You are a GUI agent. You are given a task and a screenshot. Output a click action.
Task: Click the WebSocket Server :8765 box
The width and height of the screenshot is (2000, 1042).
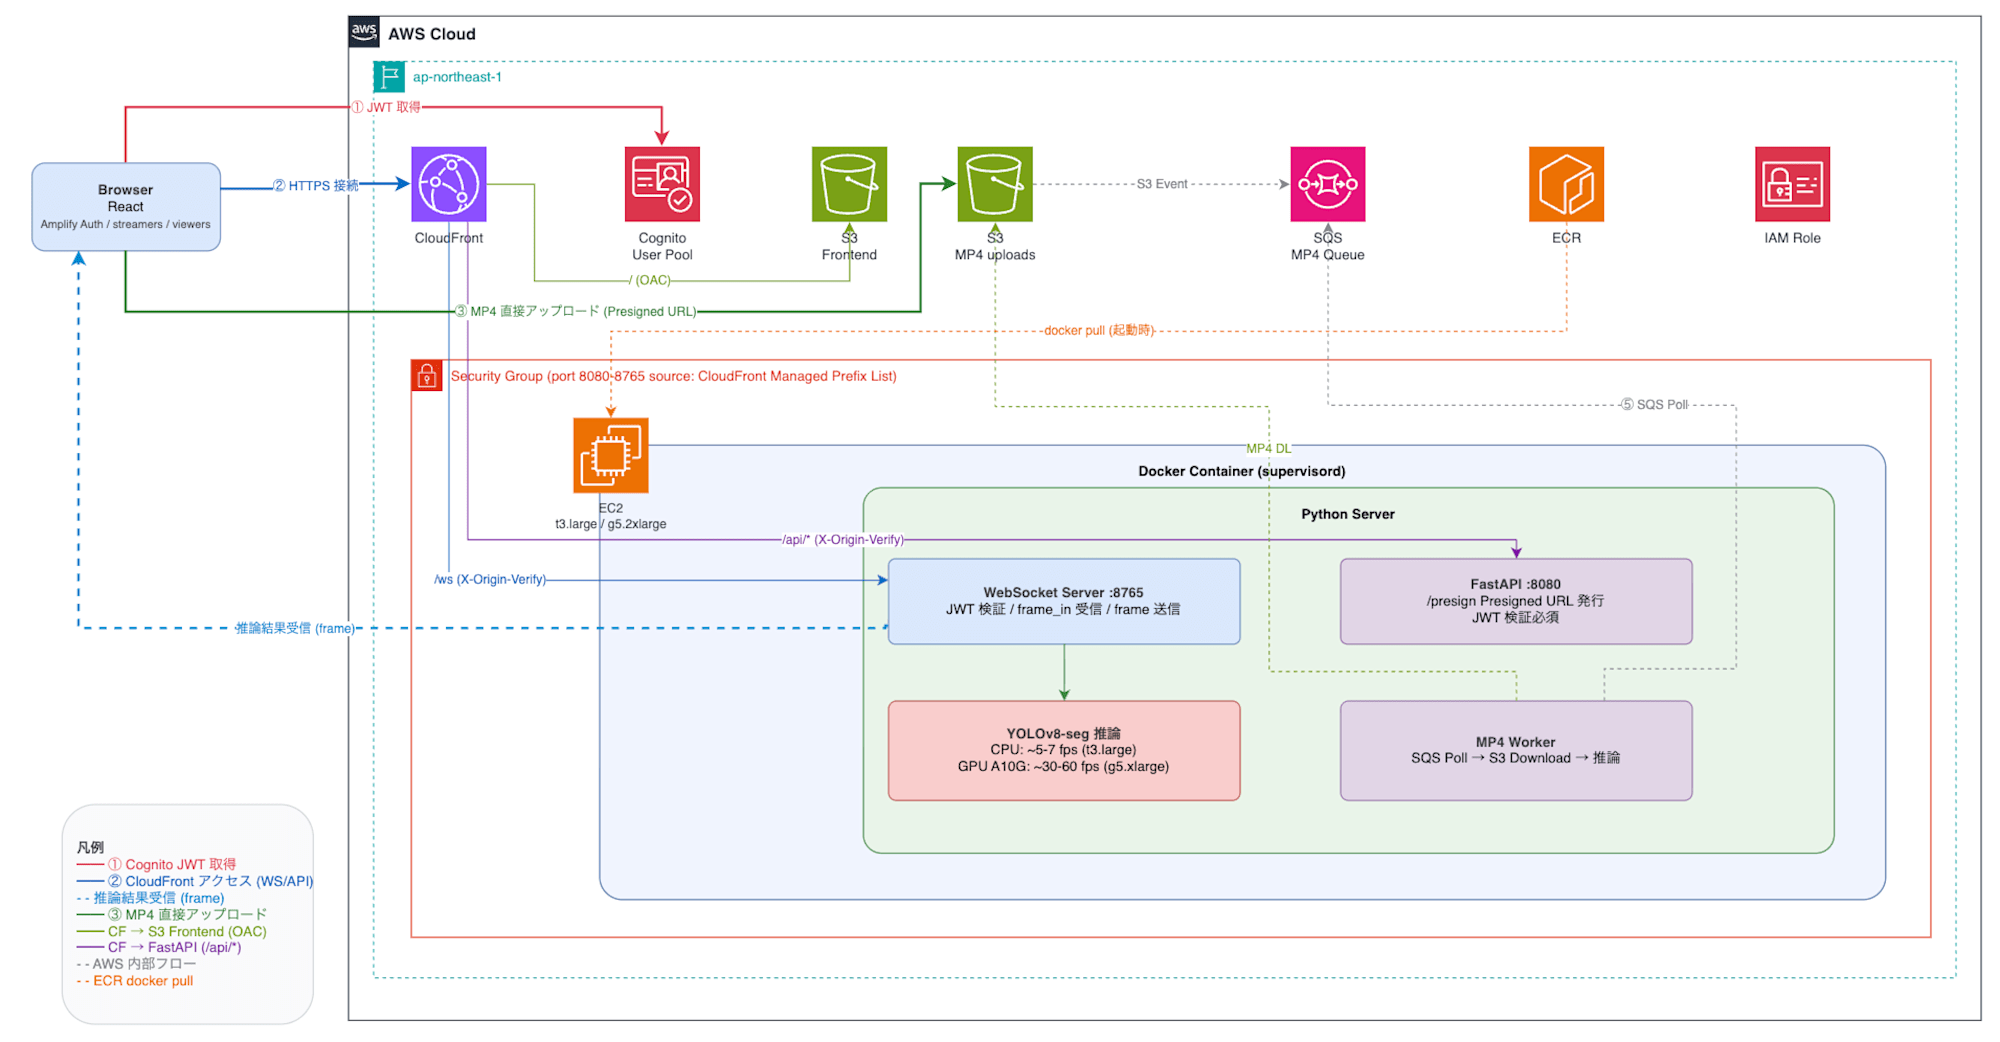[x=1064, y=601]
